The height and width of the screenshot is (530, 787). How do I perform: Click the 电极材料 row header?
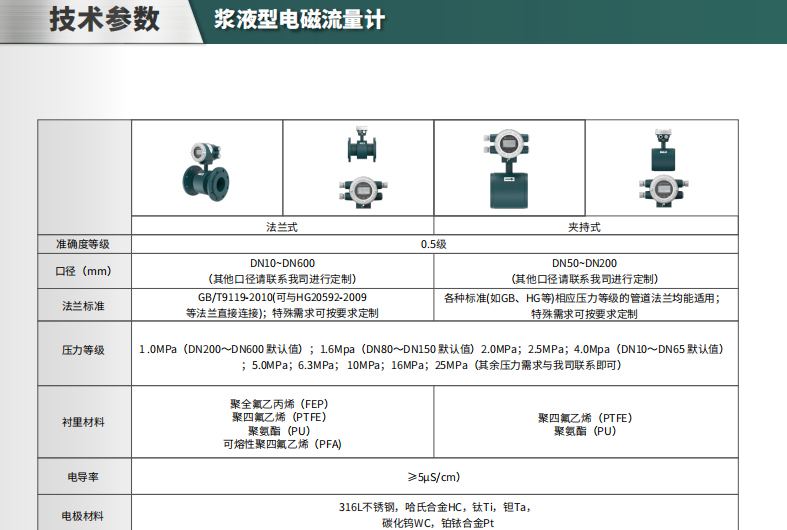84,516
